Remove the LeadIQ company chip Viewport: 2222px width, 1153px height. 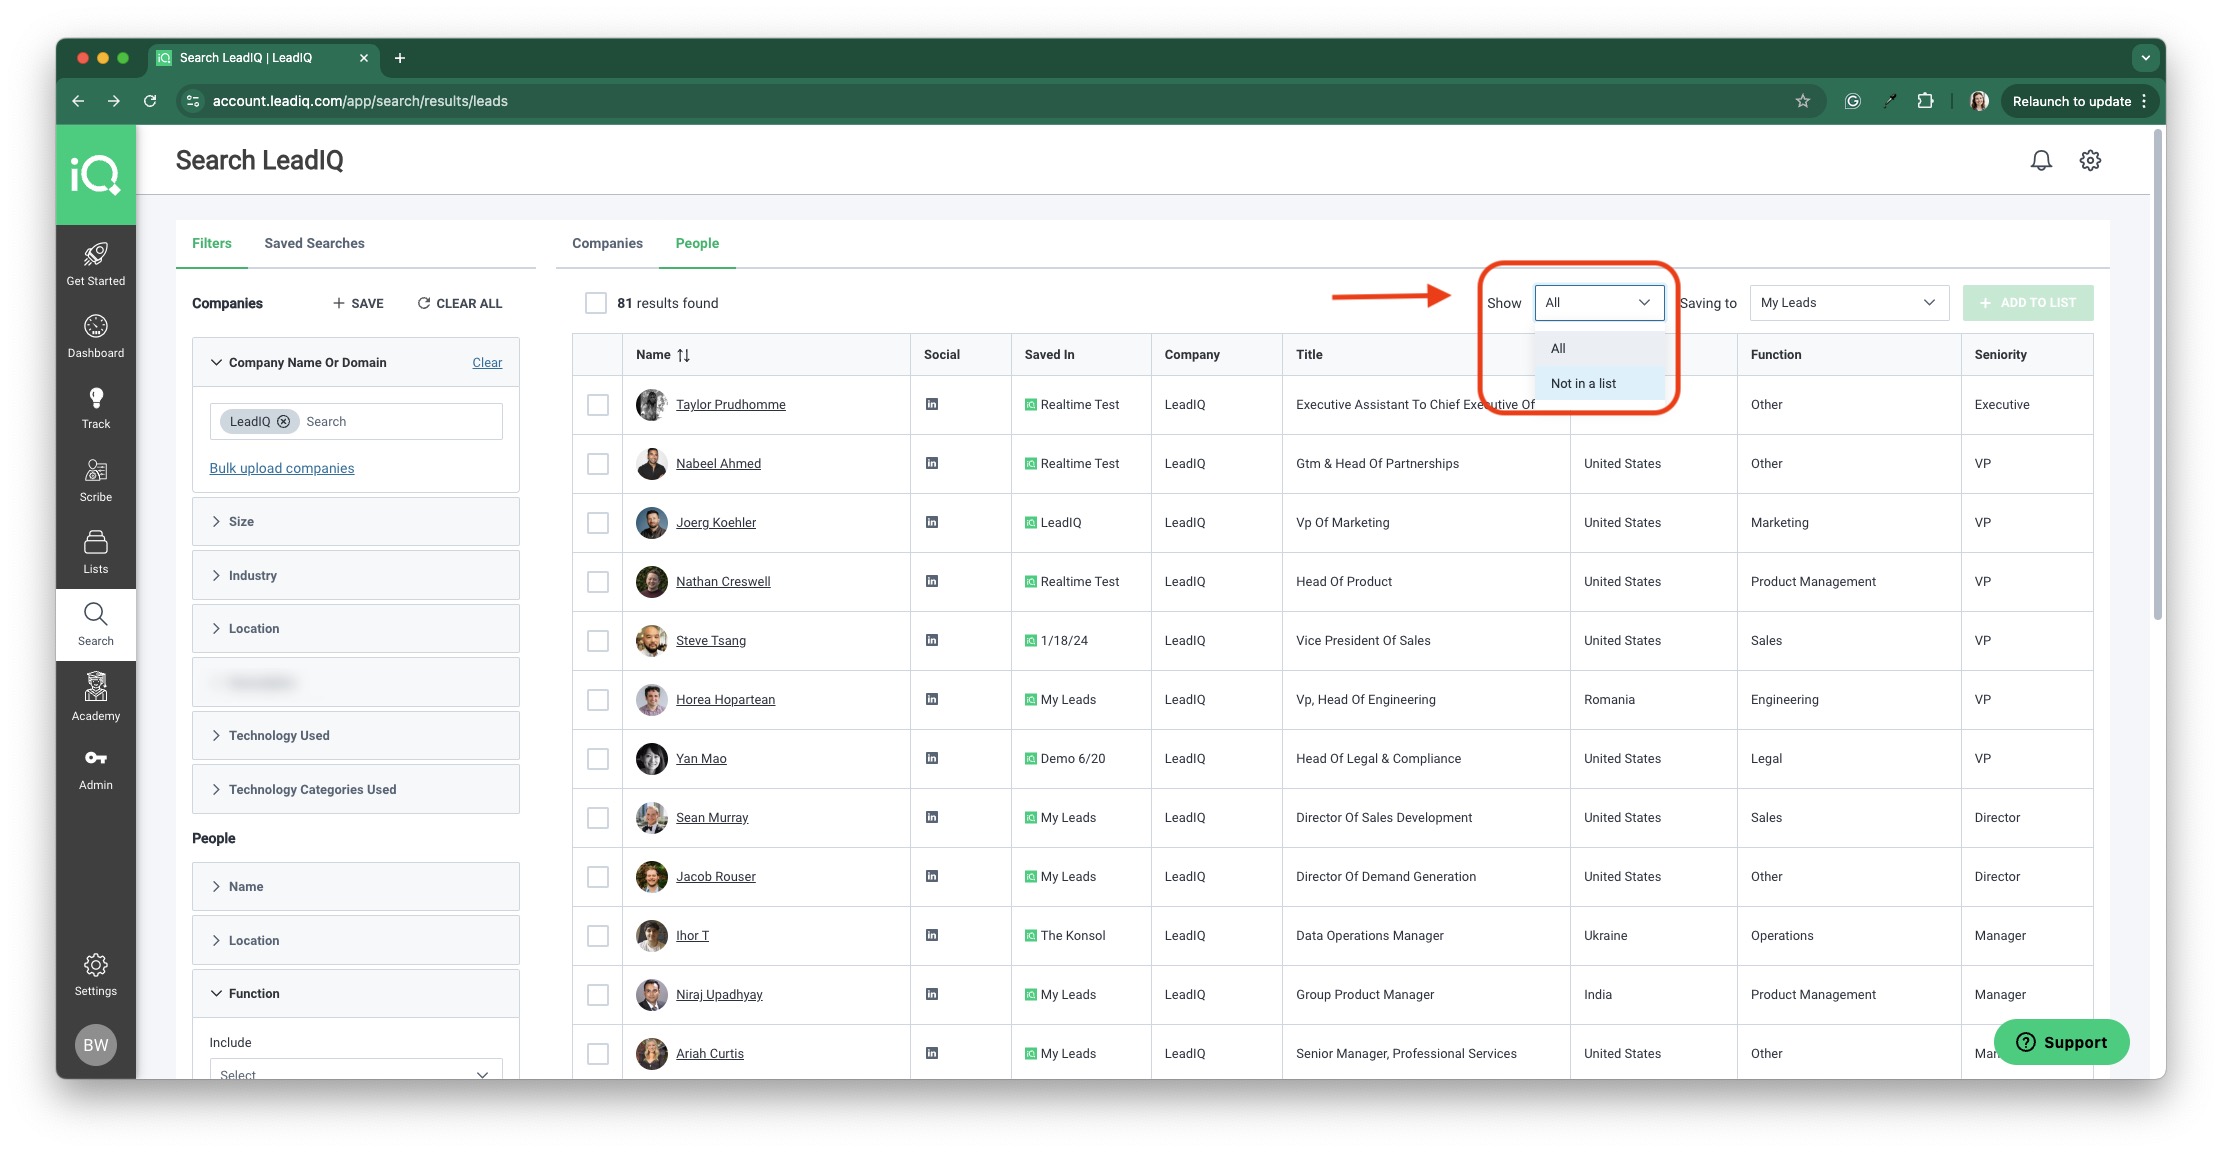(x=284, y=422)
